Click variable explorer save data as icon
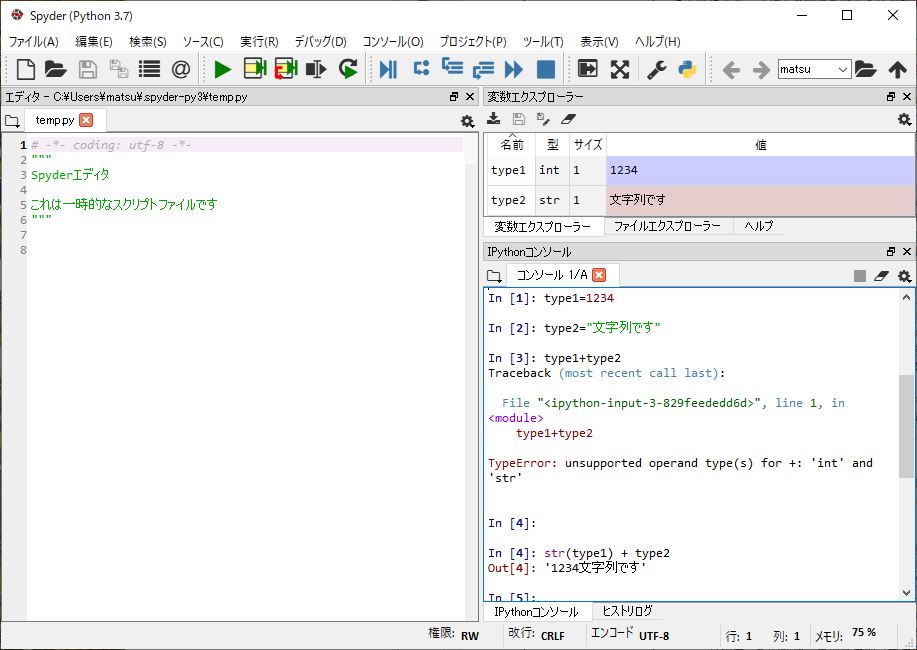 point(543,119)
